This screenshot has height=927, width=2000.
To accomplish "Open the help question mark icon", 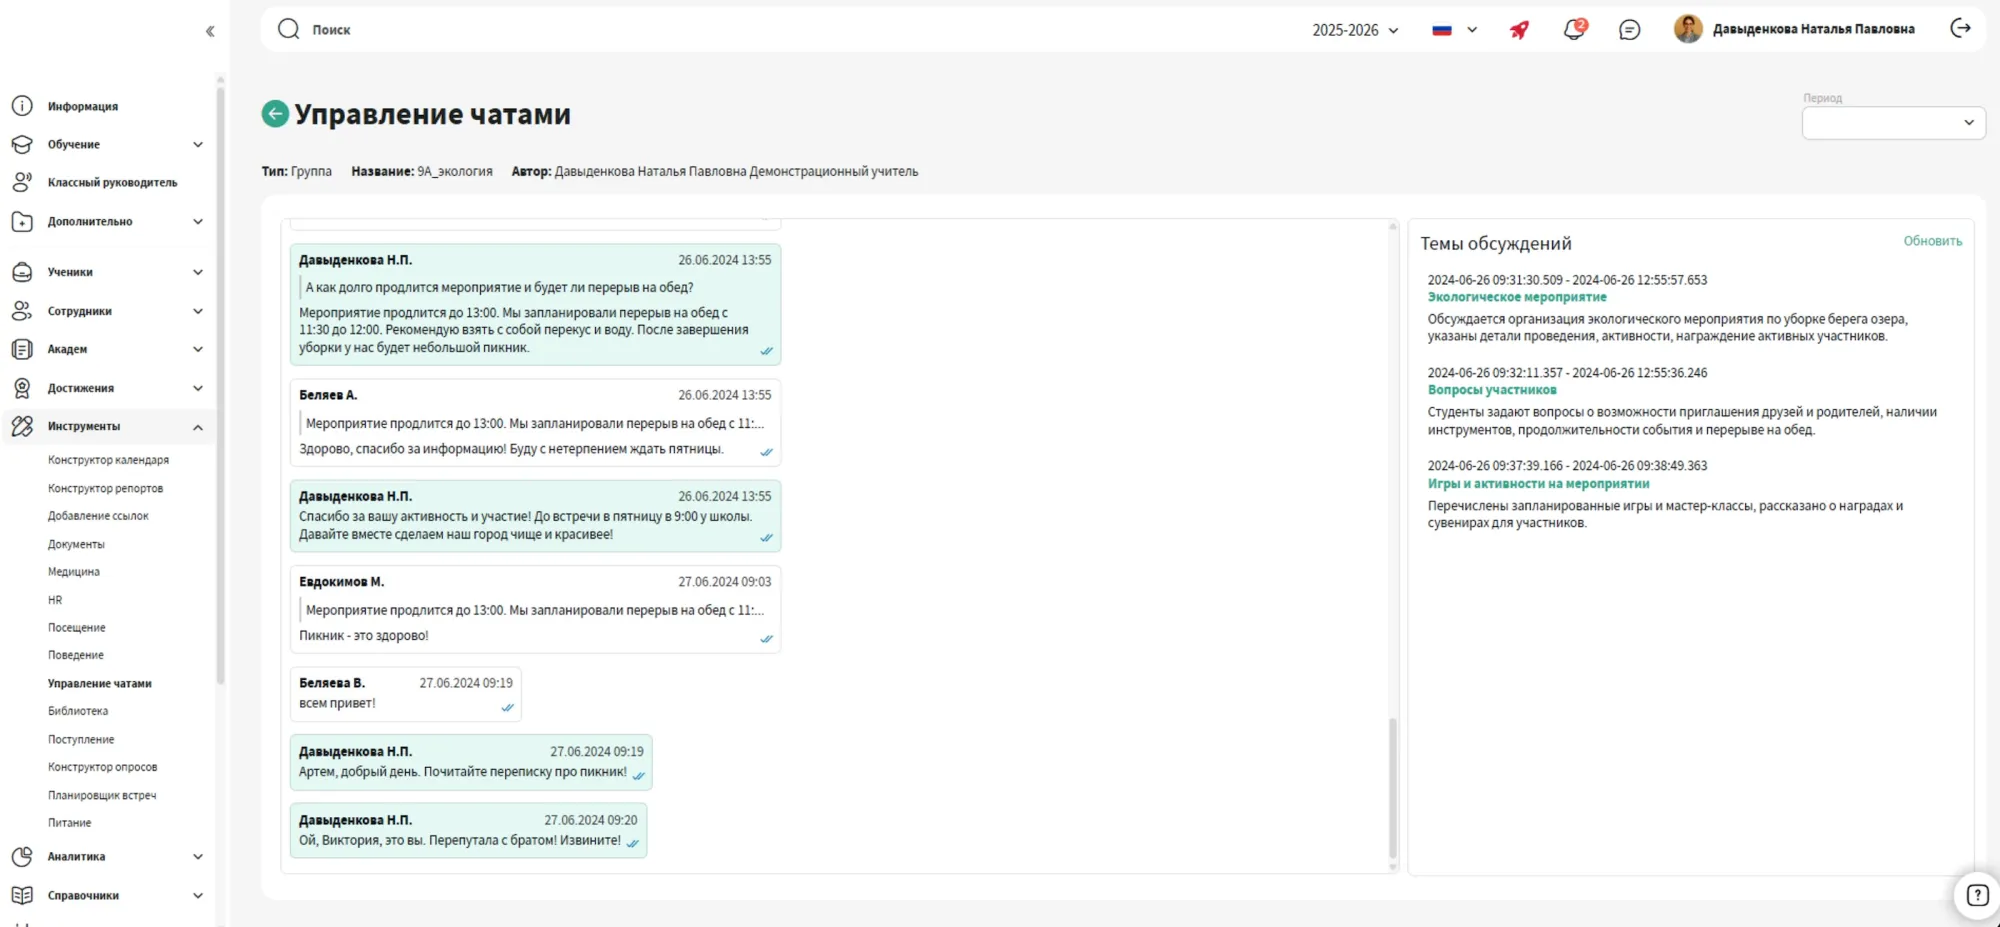I will (x=1977, y=895).
